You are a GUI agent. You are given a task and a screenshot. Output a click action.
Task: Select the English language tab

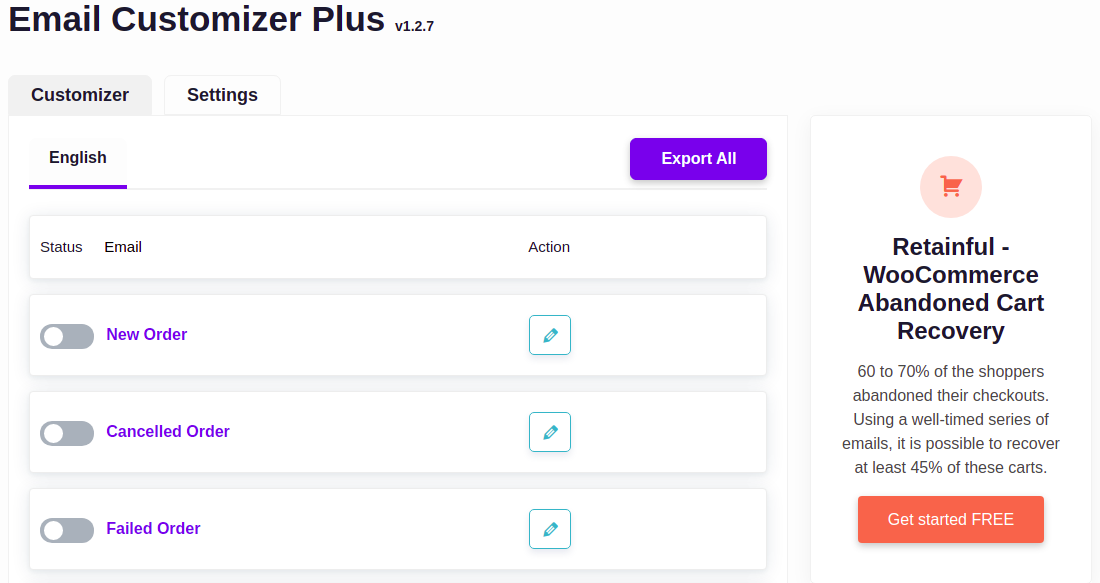pos(78,158)
